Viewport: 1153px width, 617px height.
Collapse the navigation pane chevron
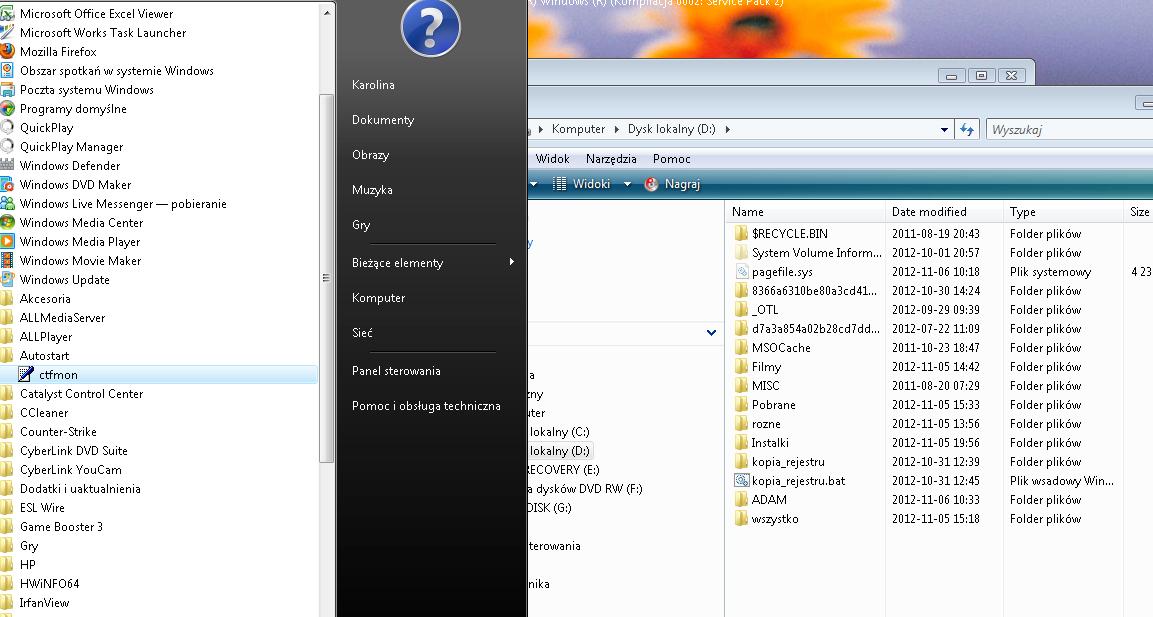(x=711, y=332)
